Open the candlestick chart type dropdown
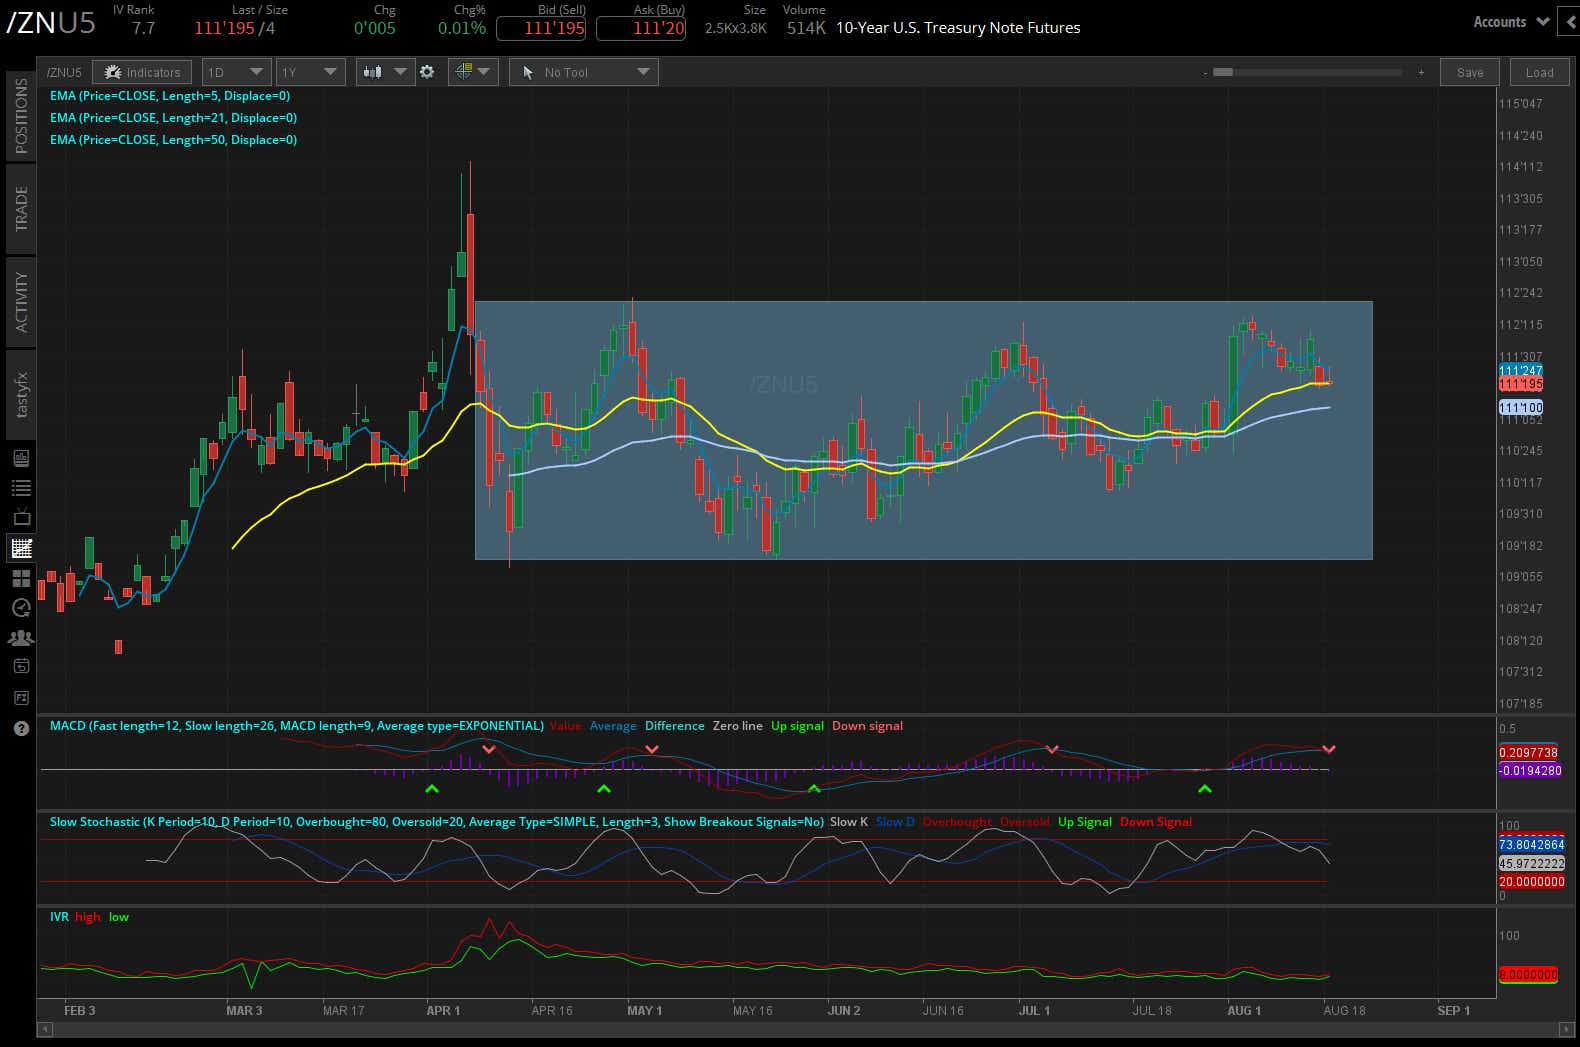 385,72
